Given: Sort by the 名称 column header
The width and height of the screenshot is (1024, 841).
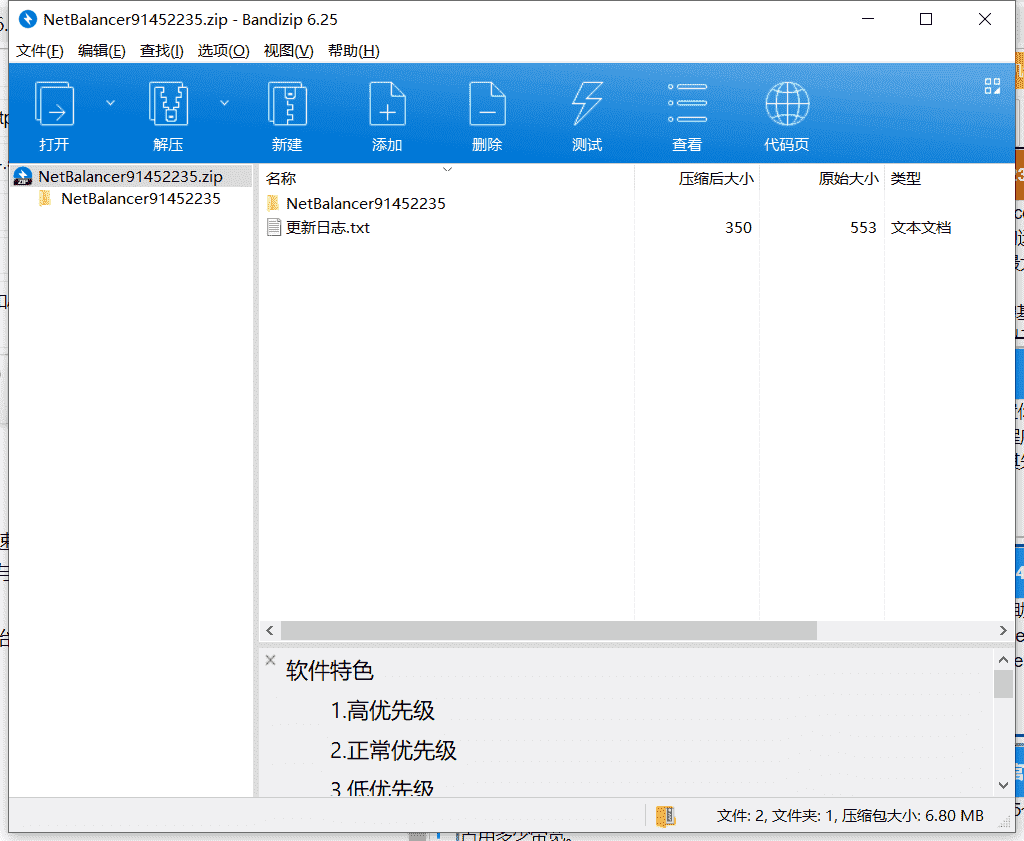Looking at the screenshot, I should (x=281, y=178).
